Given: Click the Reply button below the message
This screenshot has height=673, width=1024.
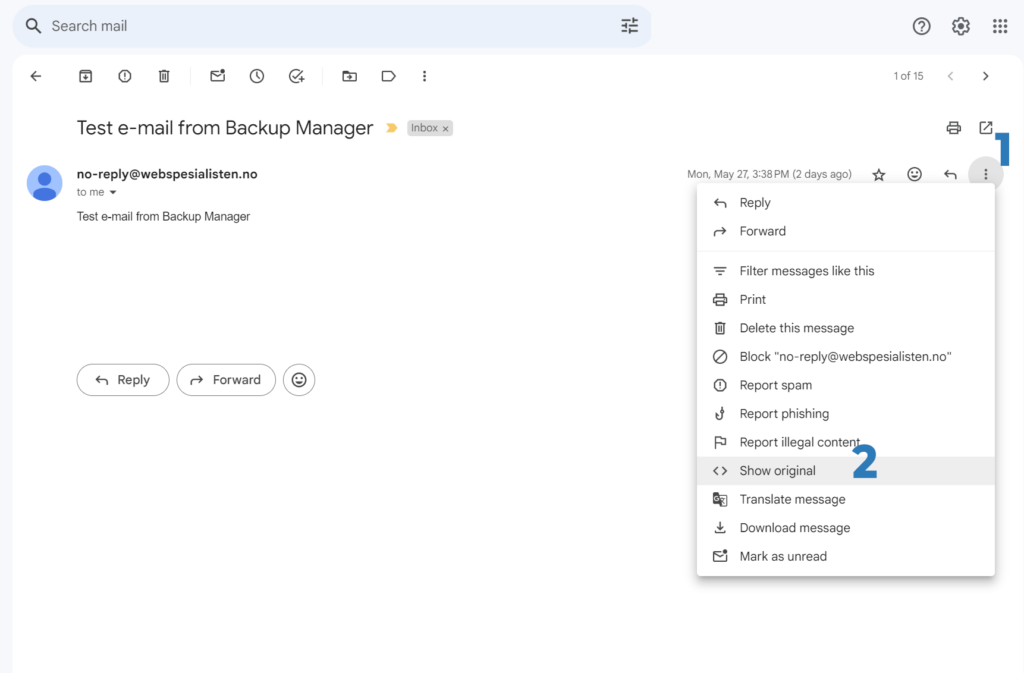Looking at the screenshot, I should [x=123, y=380].
